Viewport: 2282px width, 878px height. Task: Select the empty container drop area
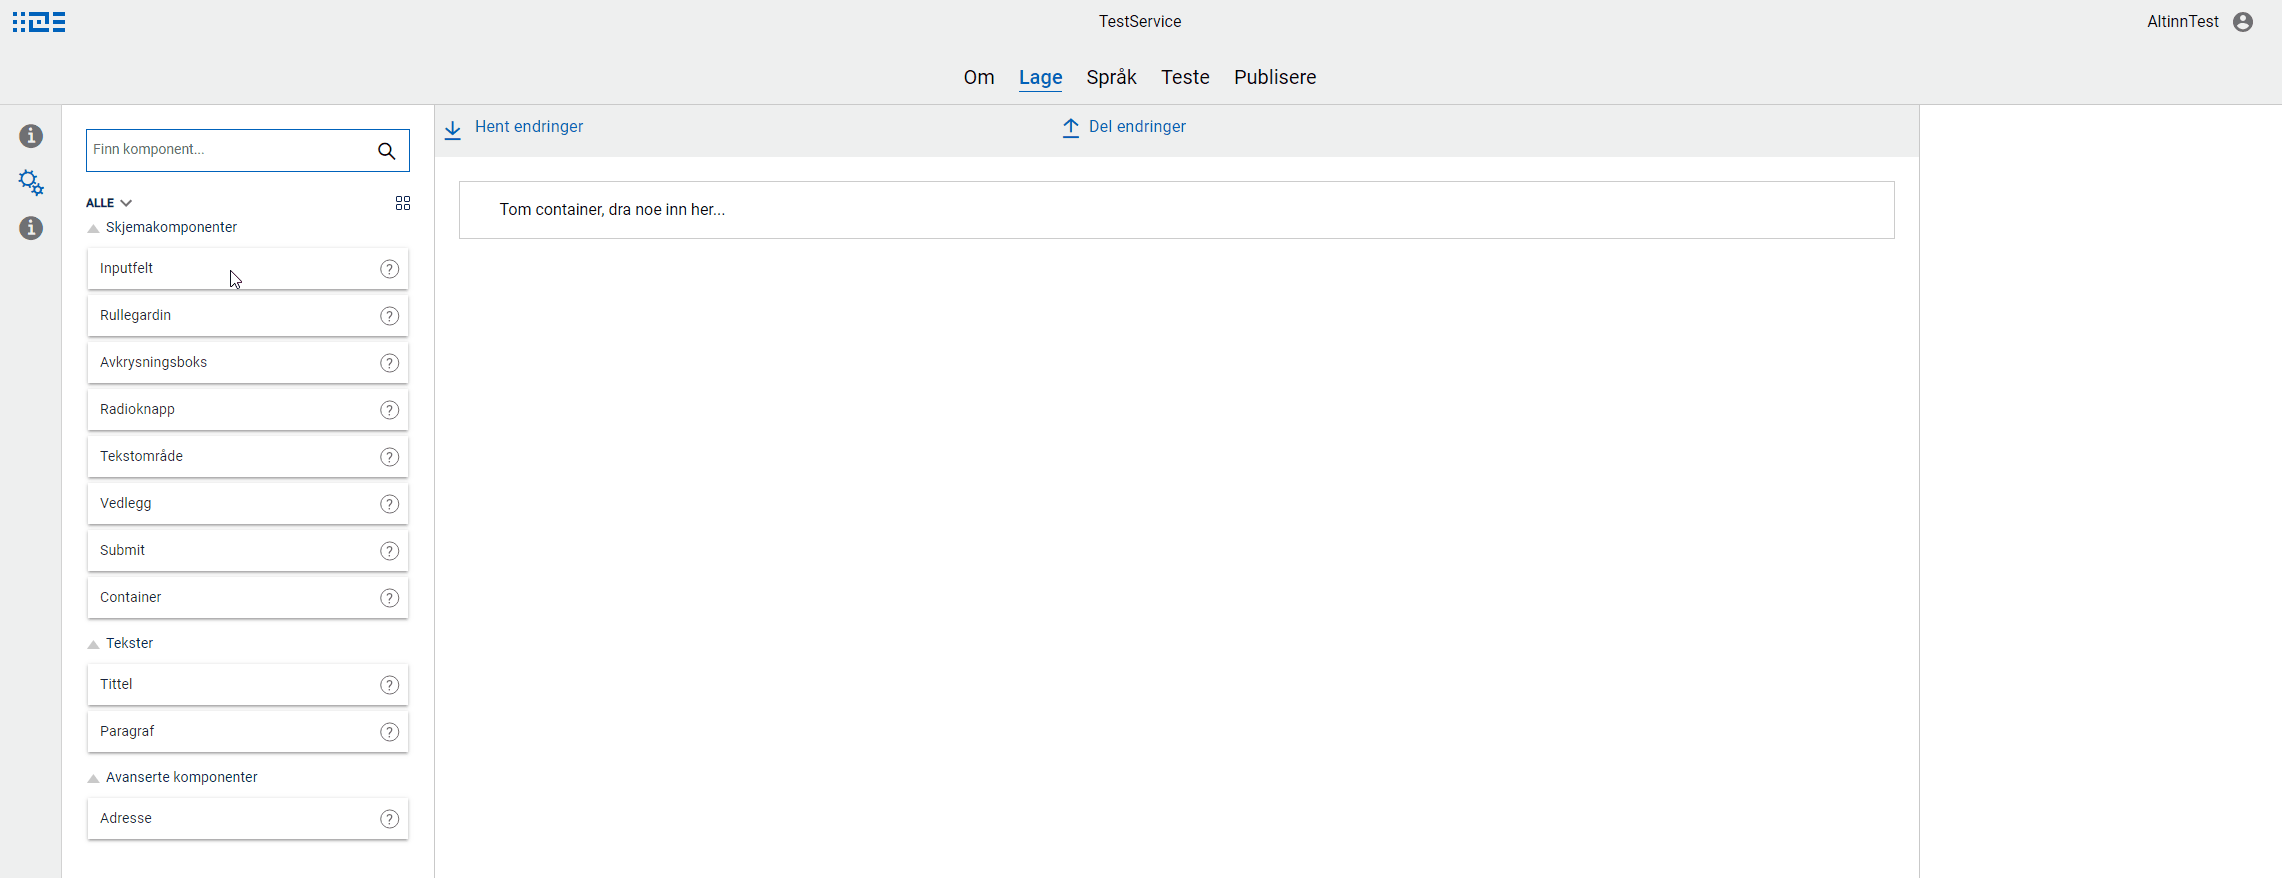[x=1177, y=210]
